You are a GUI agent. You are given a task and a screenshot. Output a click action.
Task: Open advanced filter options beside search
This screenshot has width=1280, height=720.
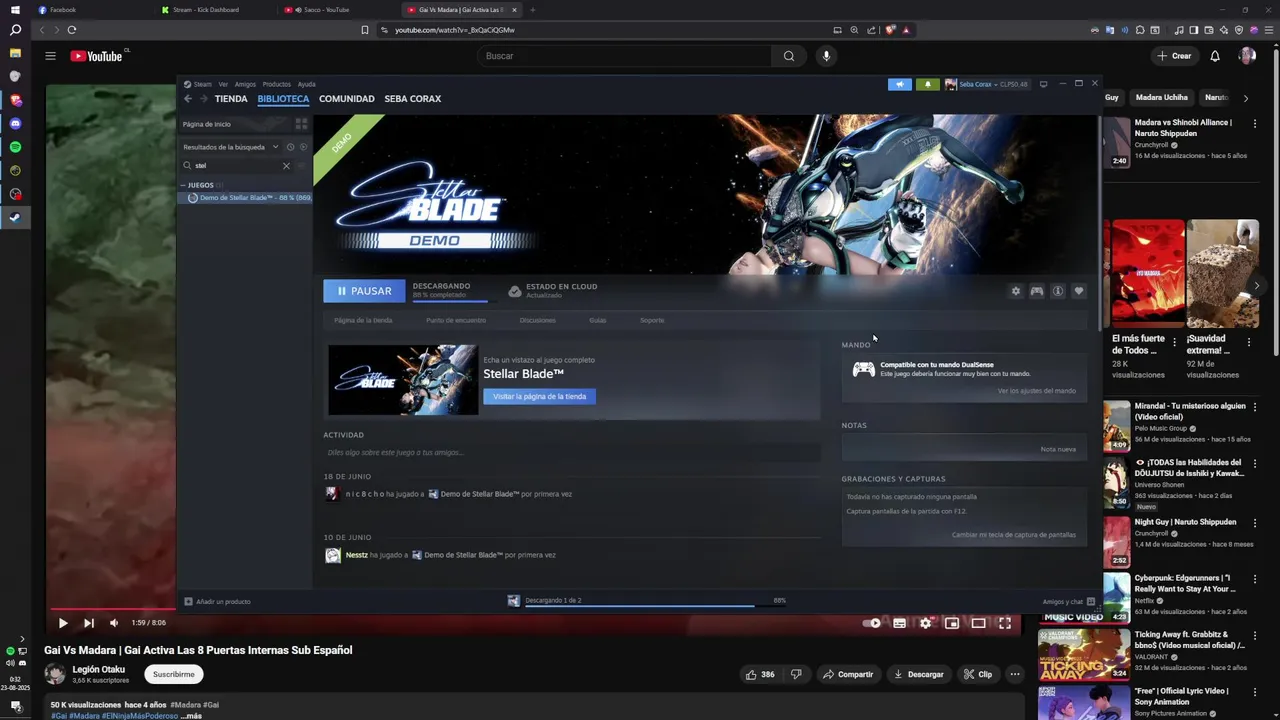[x=303, y=166]
